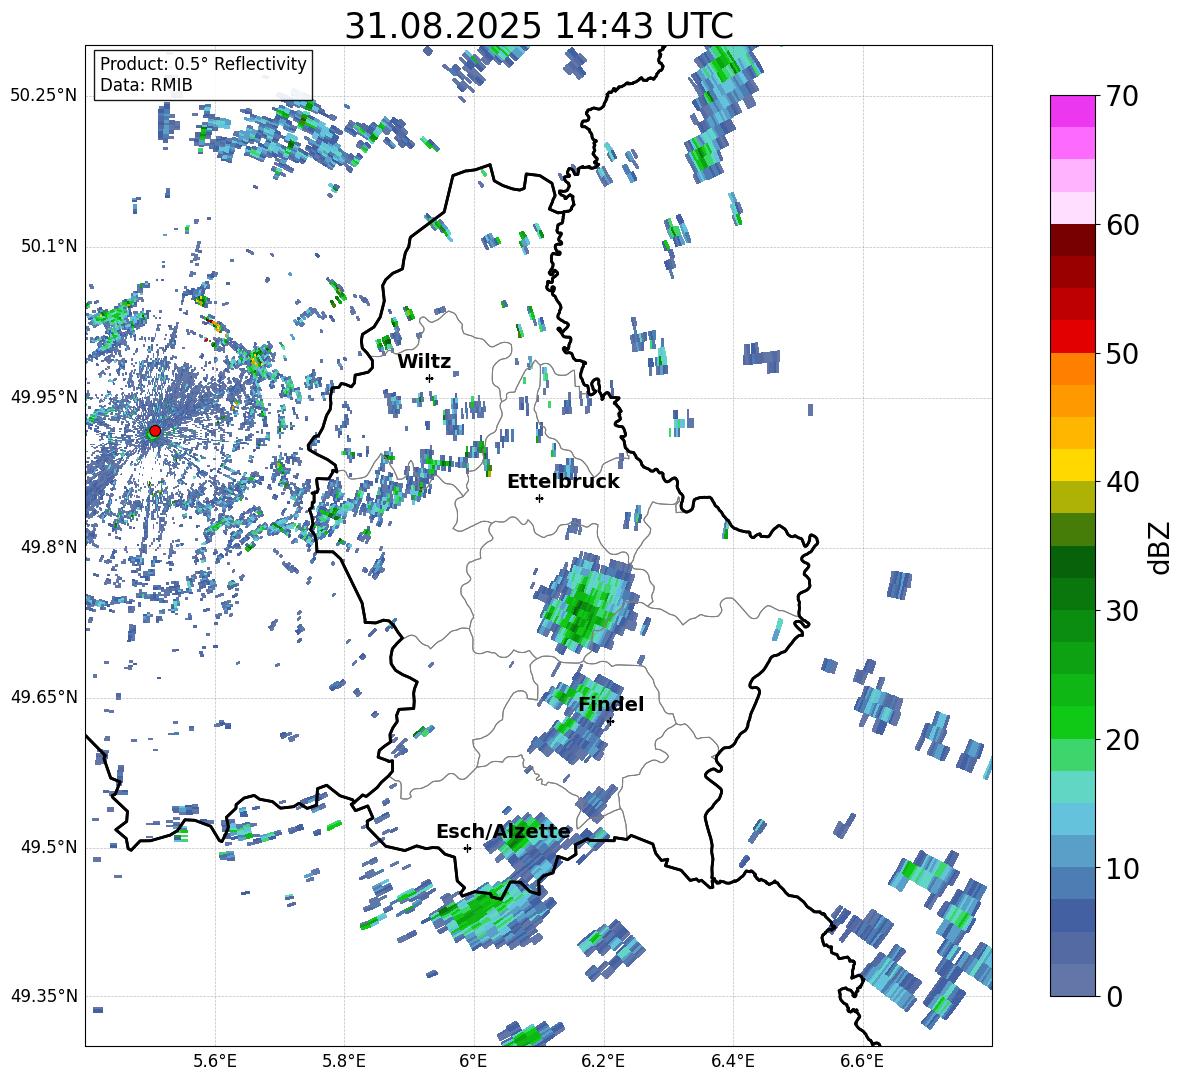
Task: Select the Esch/Alzette city label
Action: (503, 832)
